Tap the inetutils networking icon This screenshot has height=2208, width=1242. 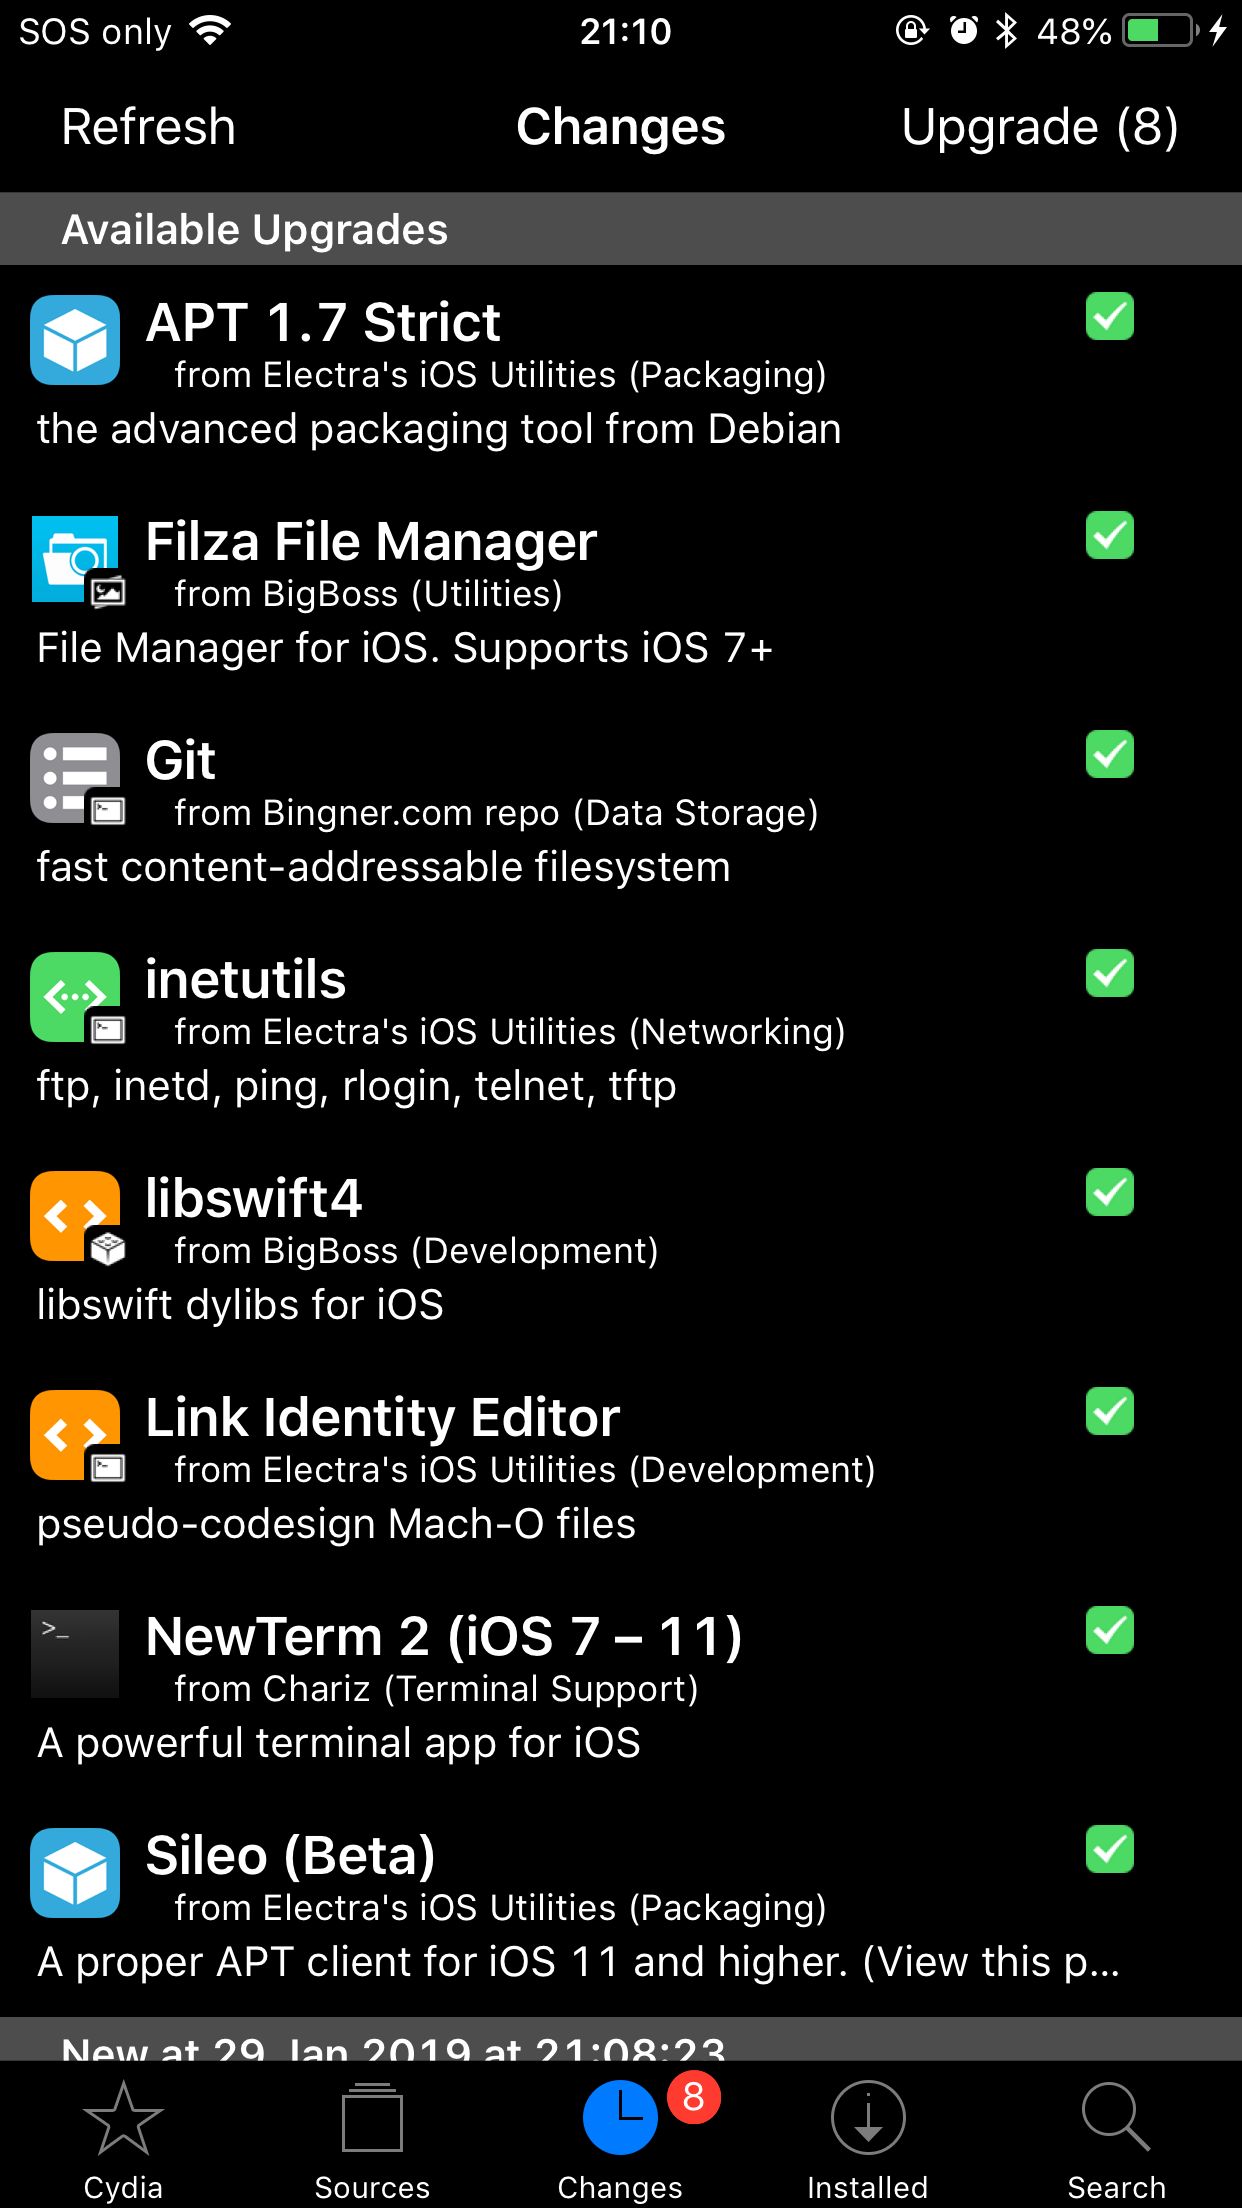point(75,997)
